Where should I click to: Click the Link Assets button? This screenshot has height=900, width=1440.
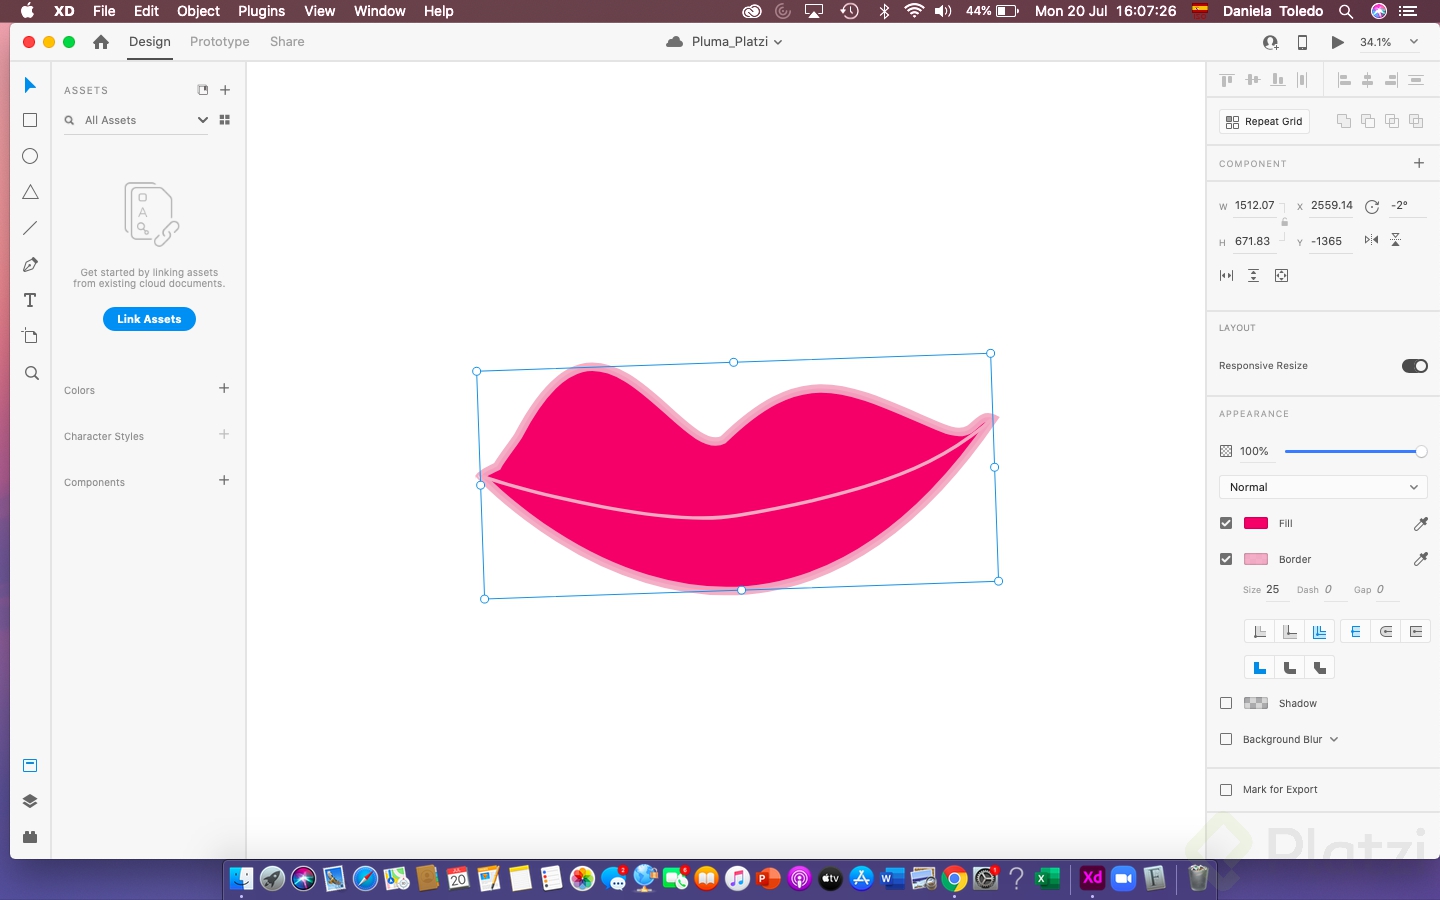(148, 318)
